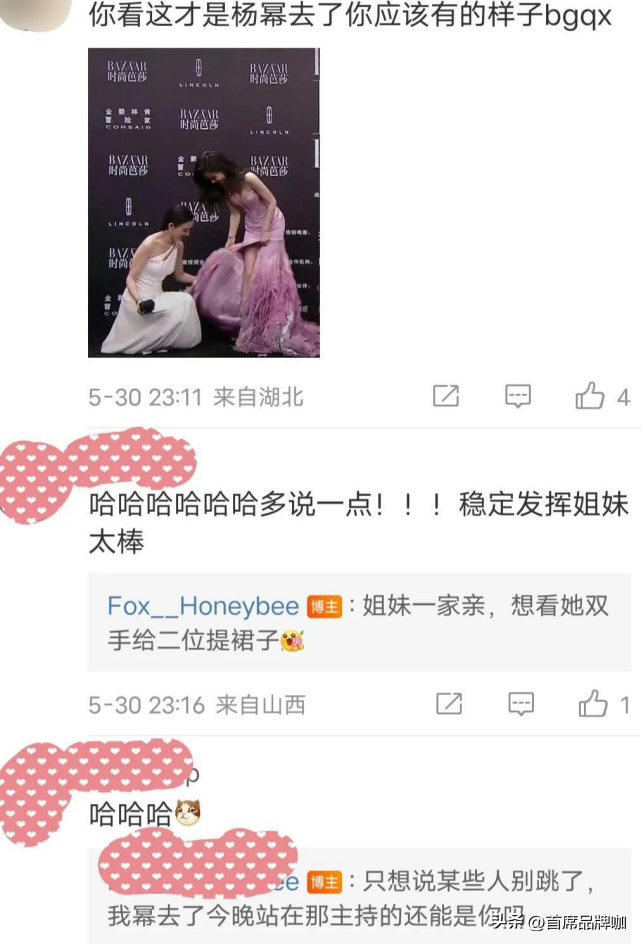Open bottom reply starting 只想说某些人别跳了
Viewport: 641px width, 944px height.
359,896
